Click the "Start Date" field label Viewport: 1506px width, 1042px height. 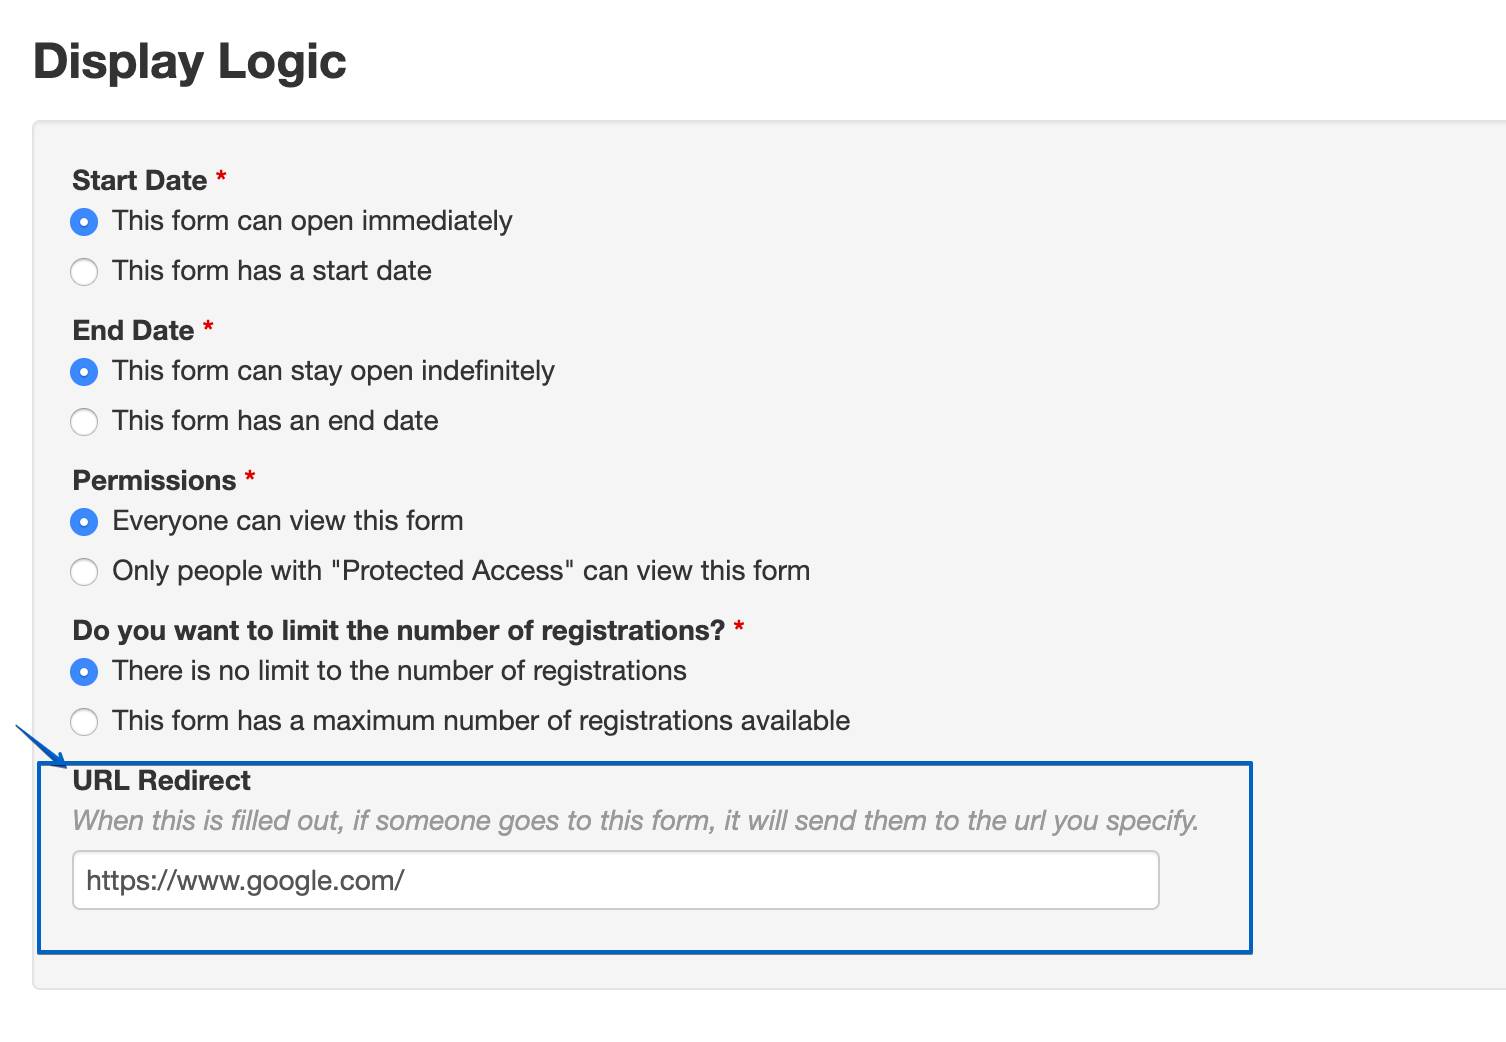point(140,180)
